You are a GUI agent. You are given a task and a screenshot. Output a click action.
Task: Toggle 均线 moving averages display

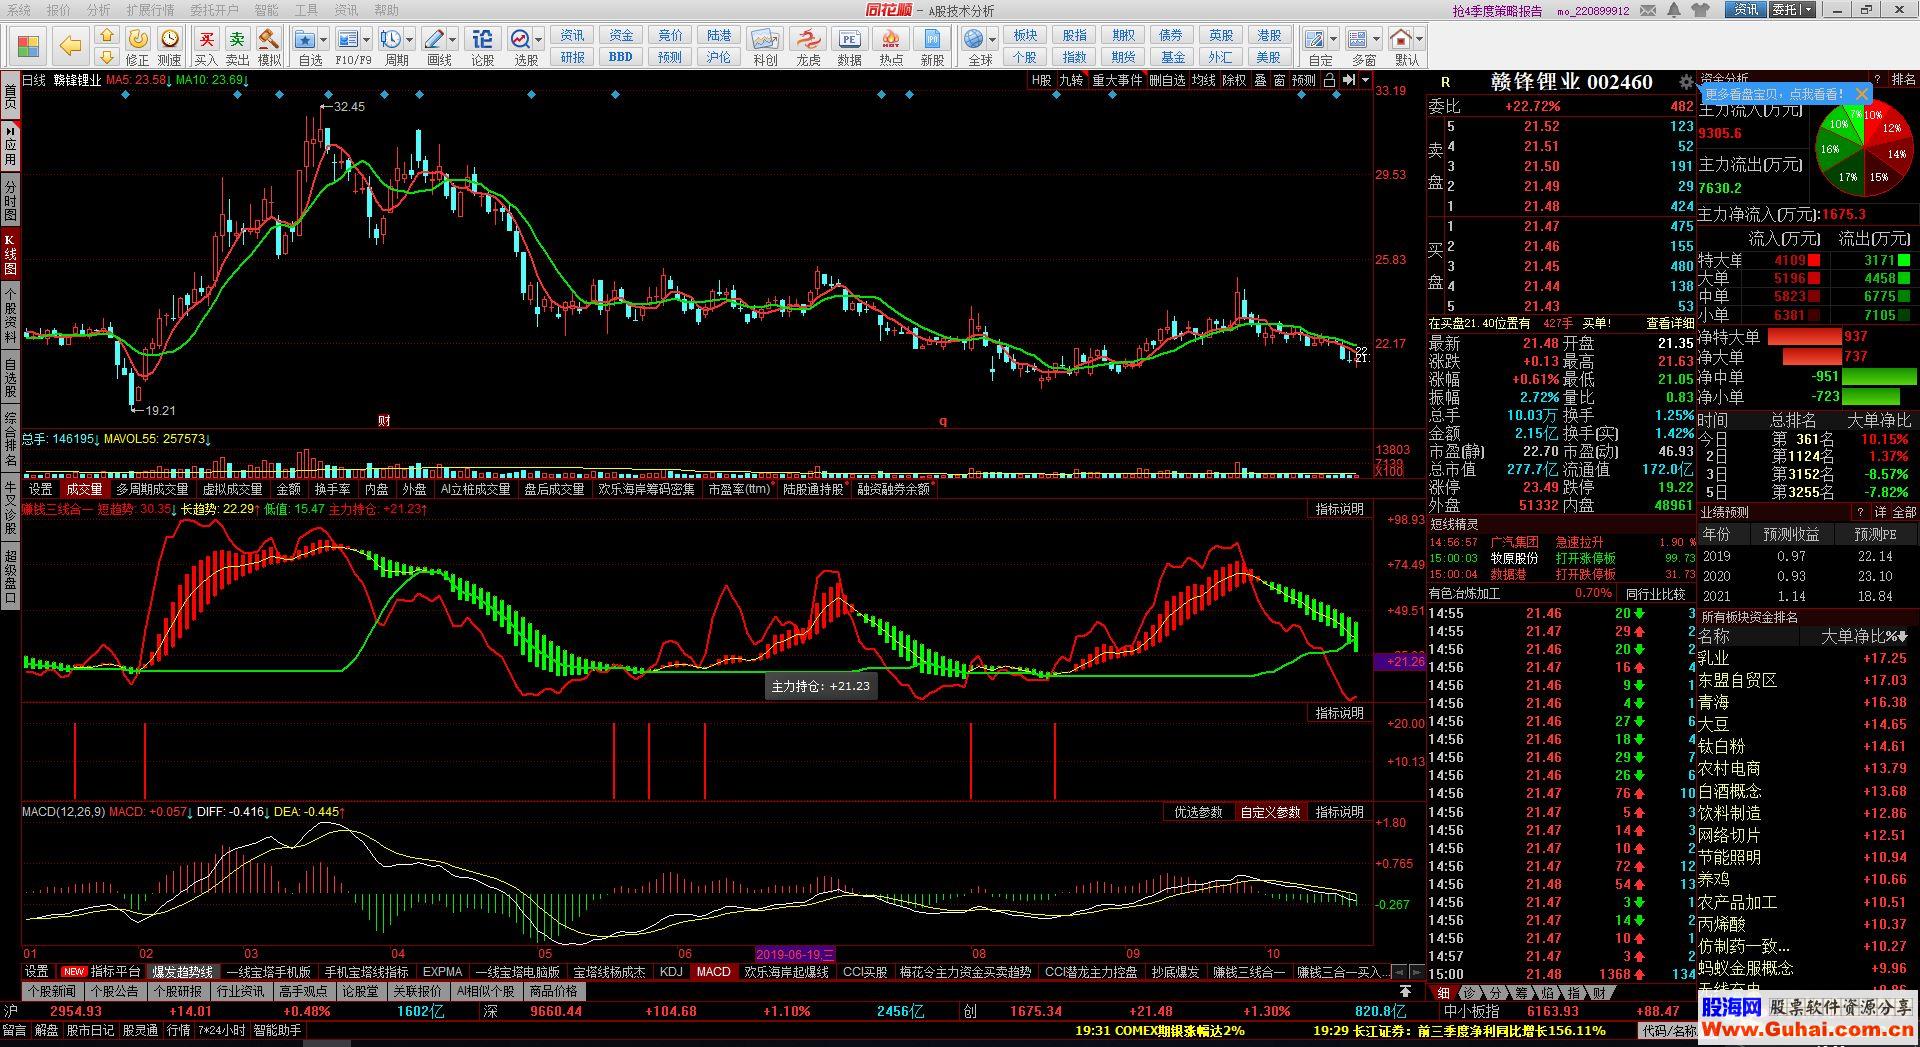click(1203, 80)
